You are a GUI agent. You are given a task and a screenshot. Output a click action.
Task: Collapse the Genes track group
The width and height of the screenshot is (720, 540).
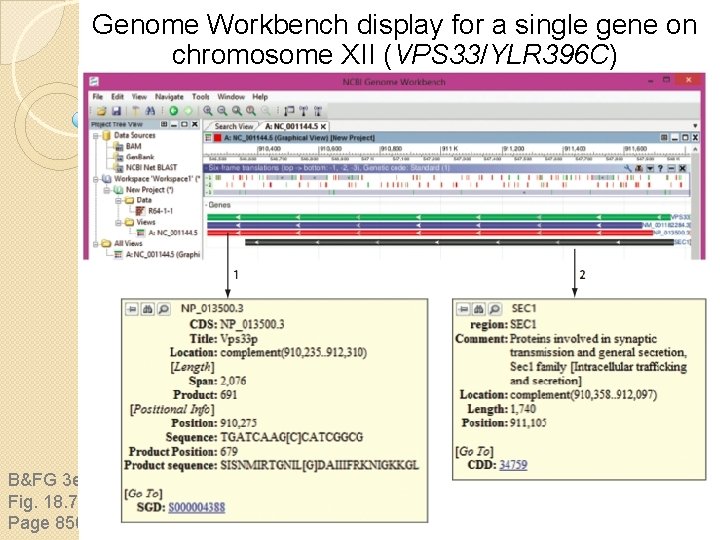[207, 205]
